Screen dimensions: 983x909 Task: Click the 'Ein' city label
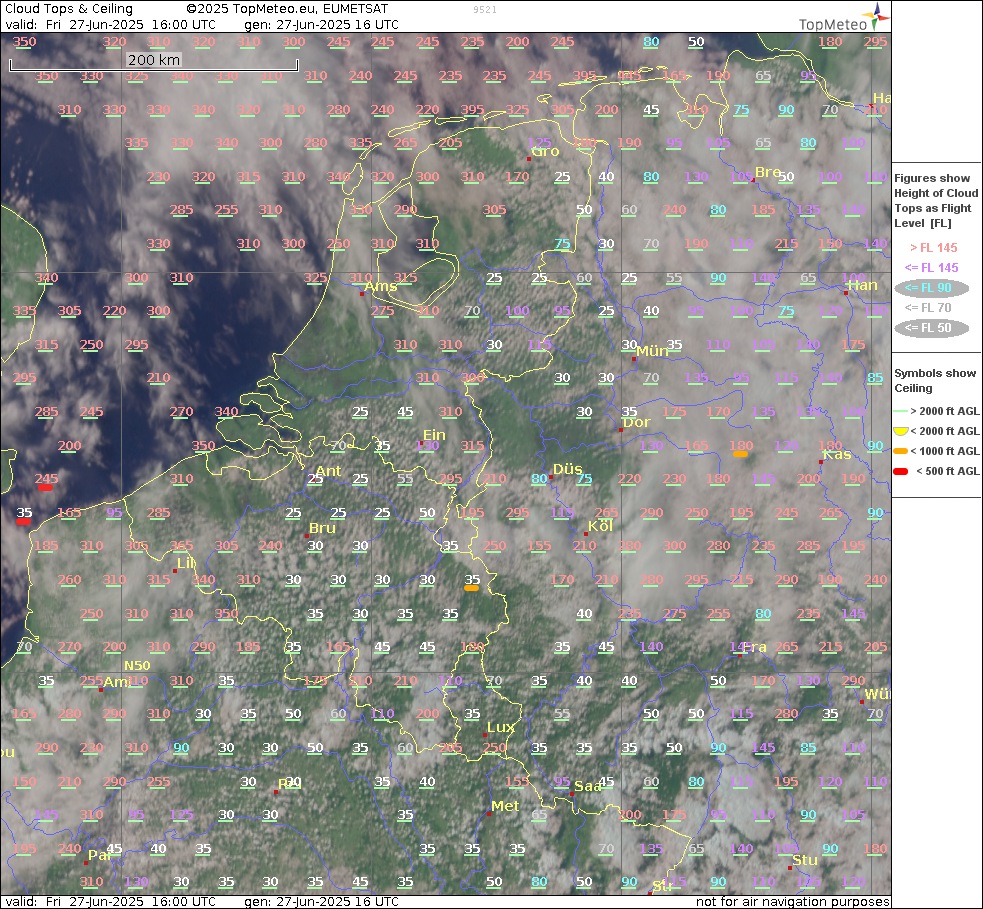point(434,435)
